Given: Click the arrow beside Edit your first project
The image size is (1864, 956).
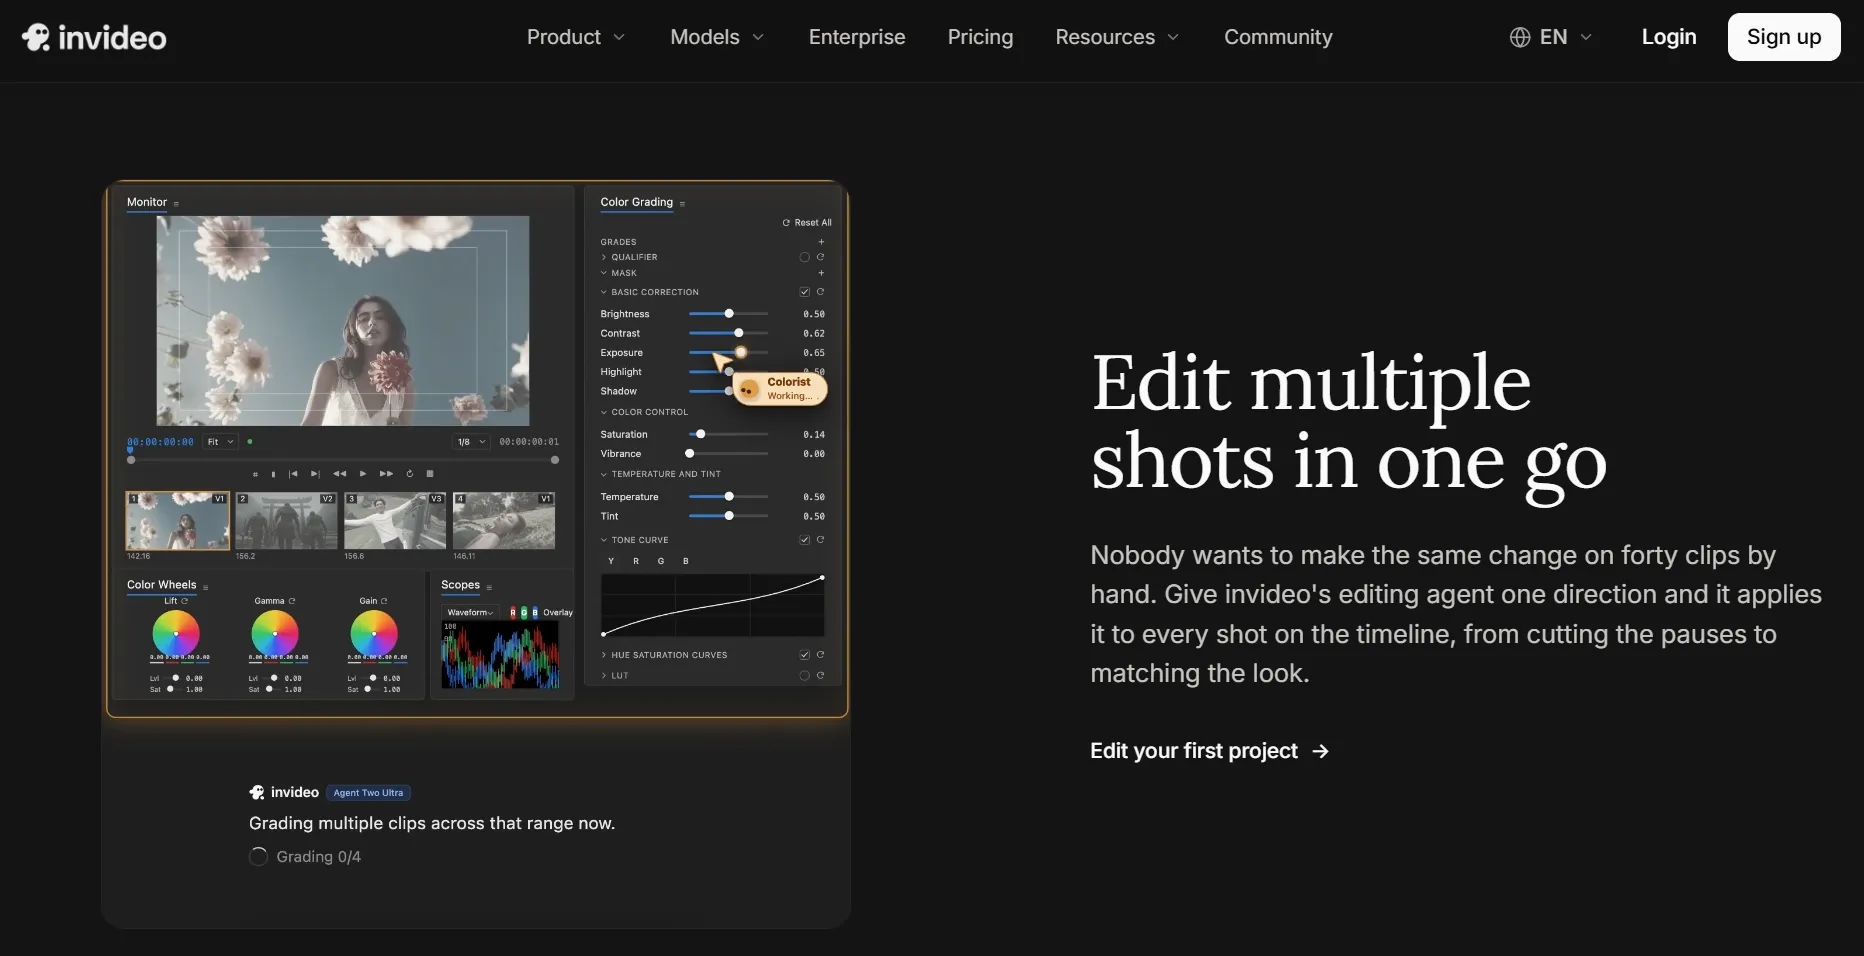Looking at the screenshot, I should 1321,751.
